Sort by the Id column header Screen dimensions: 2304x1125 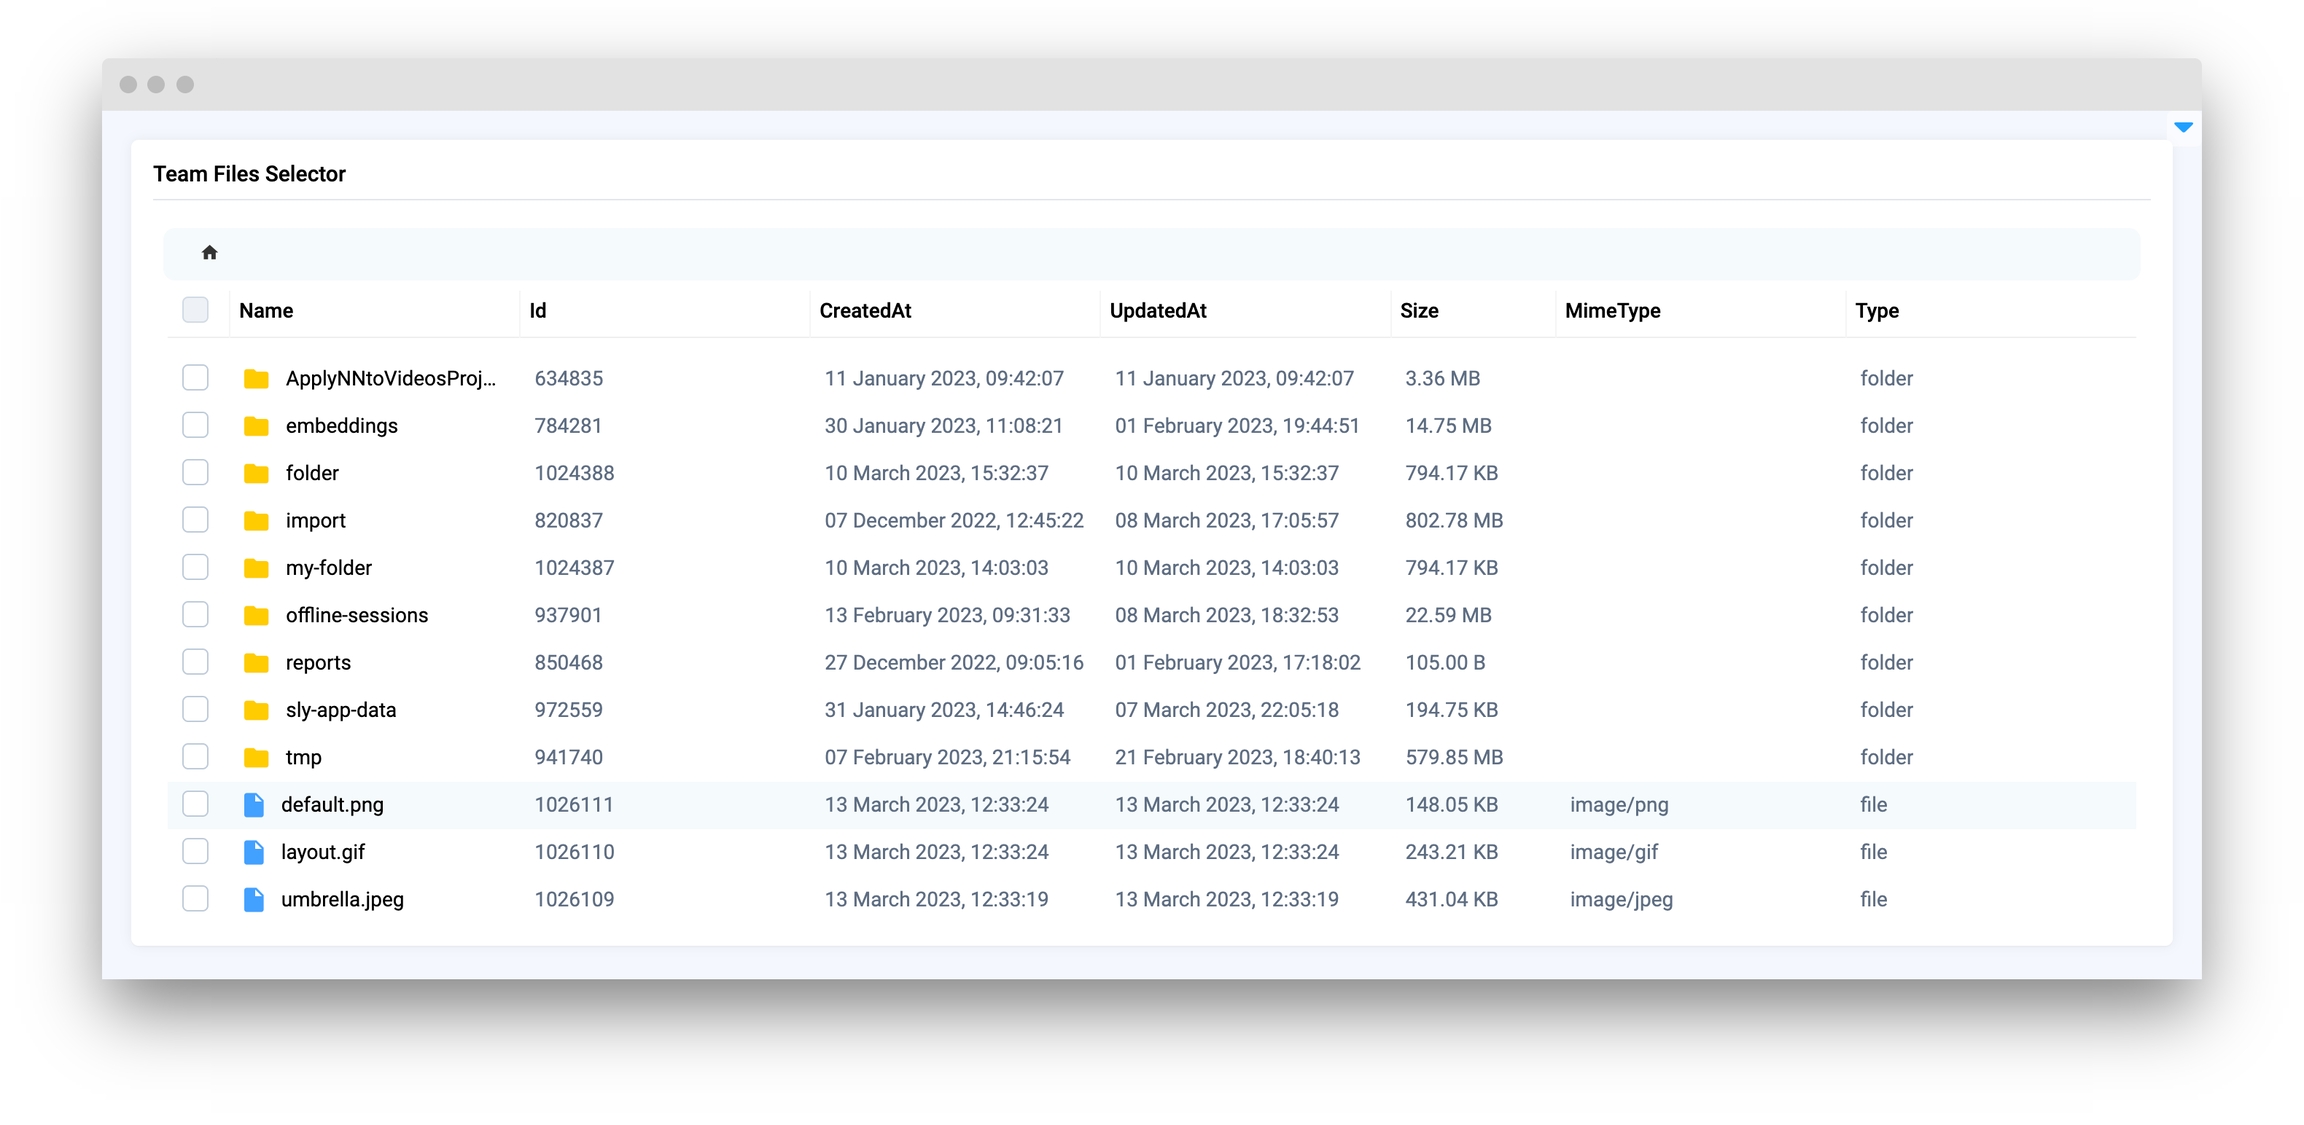[x=538, y=311]
